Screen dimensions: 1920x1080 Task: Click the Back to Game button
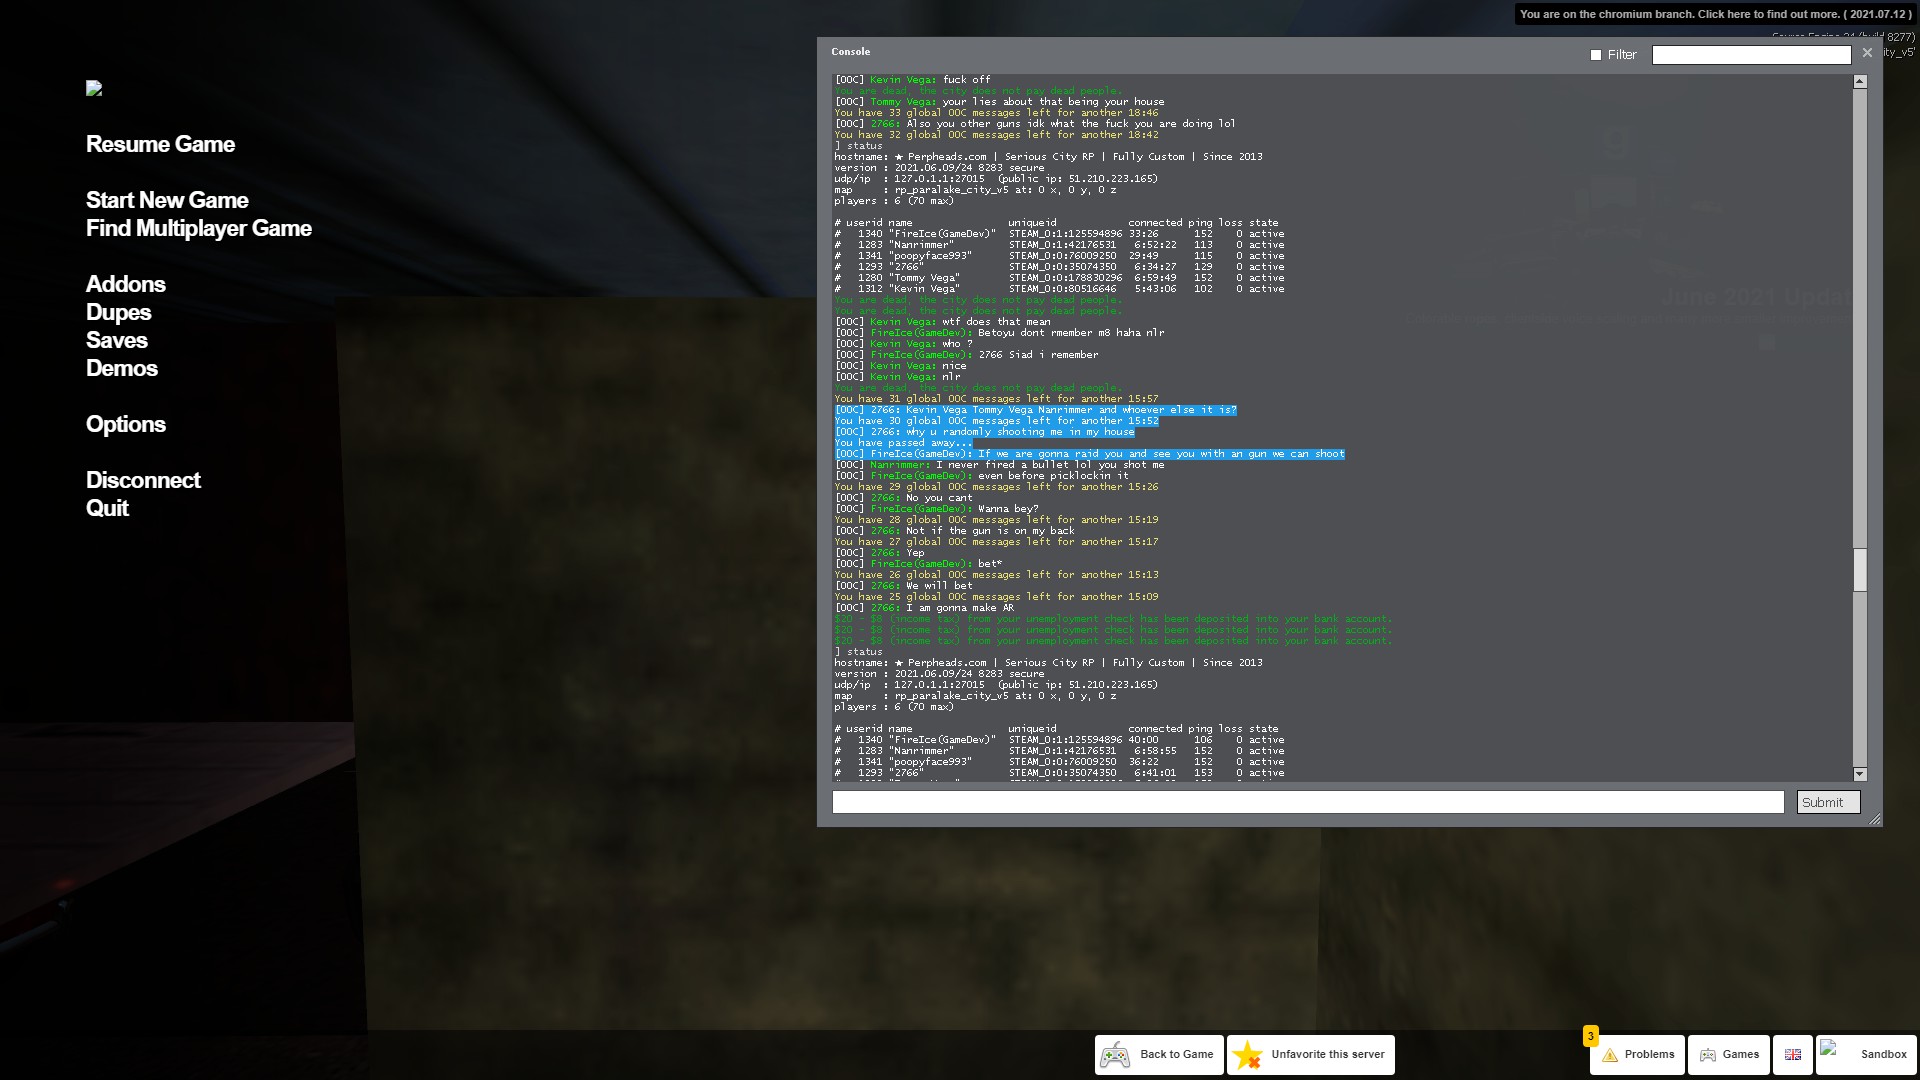click(x=1159, y=1055)
